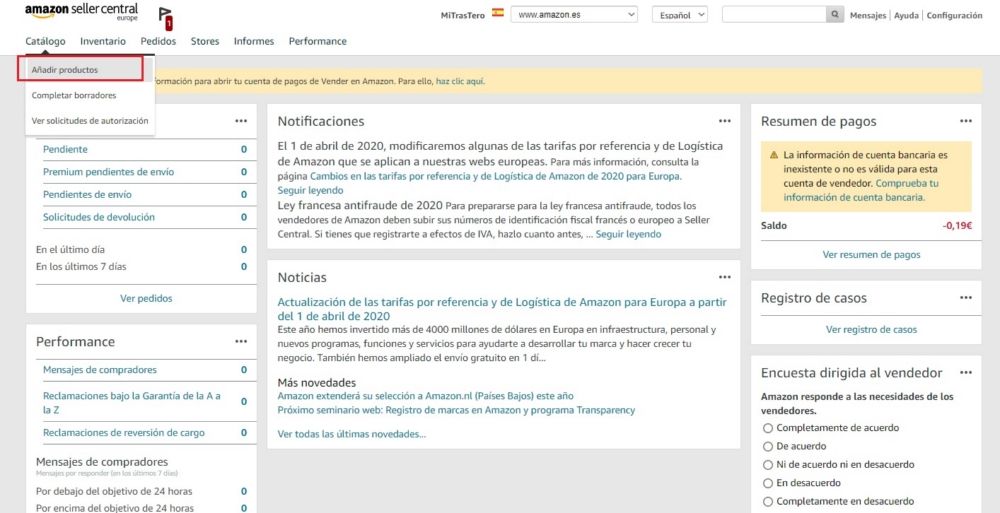Open the Pedidos menu

[x=158, y=41]
